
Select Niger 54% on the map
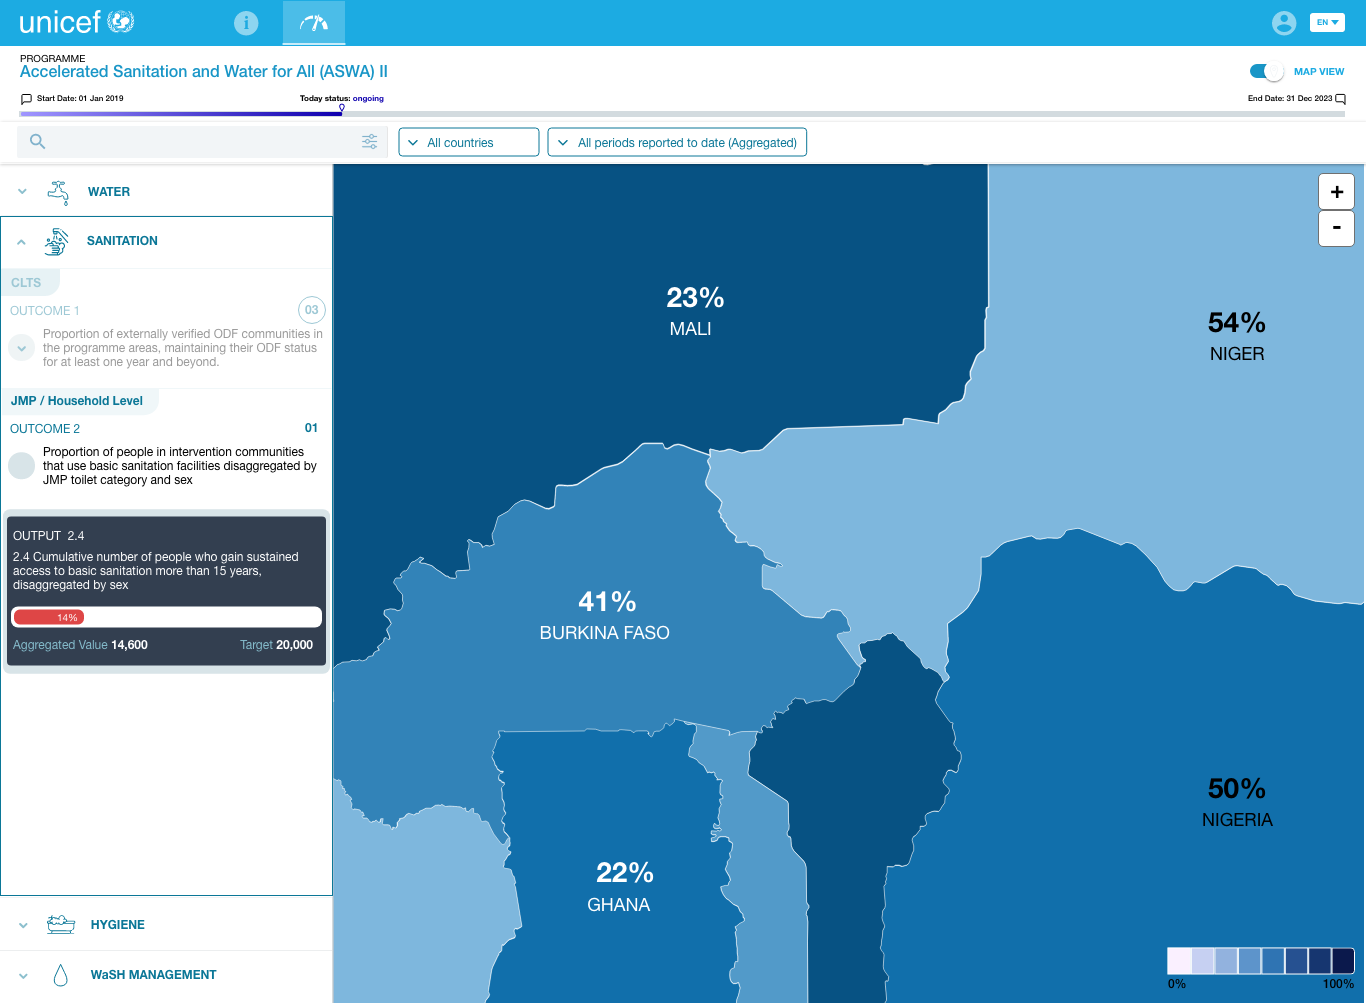[x=1237, y=337]
